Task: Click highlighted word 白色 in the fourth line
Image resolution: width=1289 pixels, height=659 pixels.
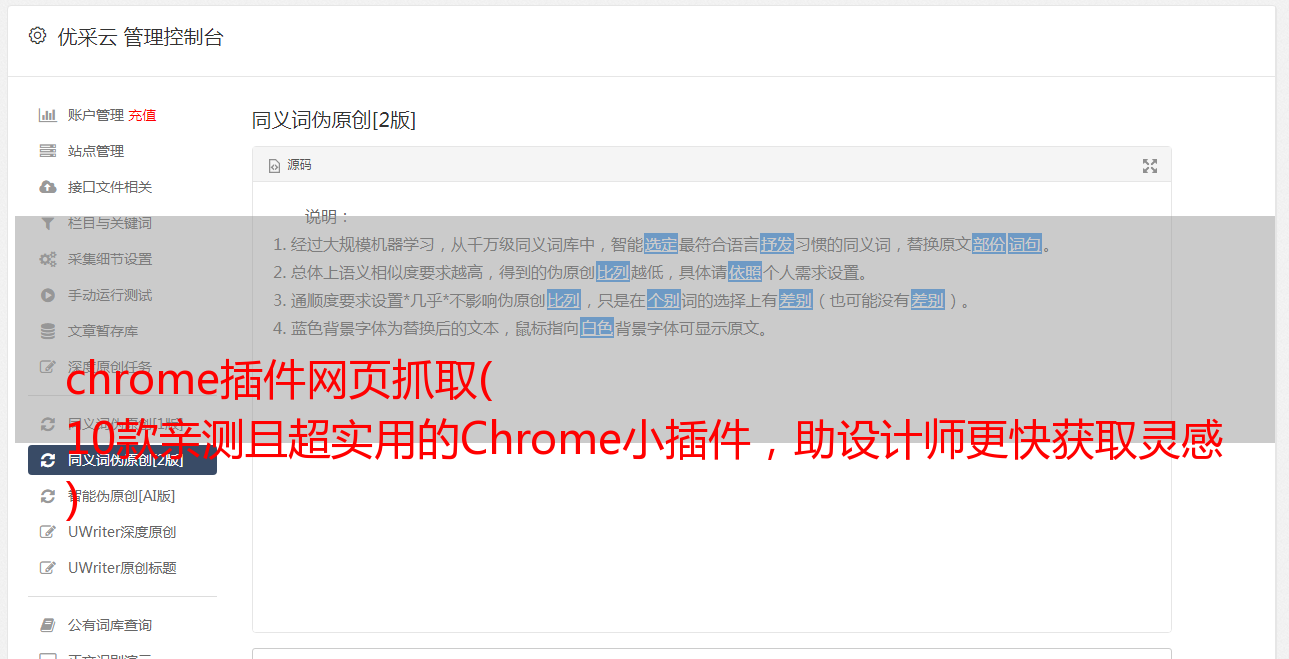Action: [597, 328]
